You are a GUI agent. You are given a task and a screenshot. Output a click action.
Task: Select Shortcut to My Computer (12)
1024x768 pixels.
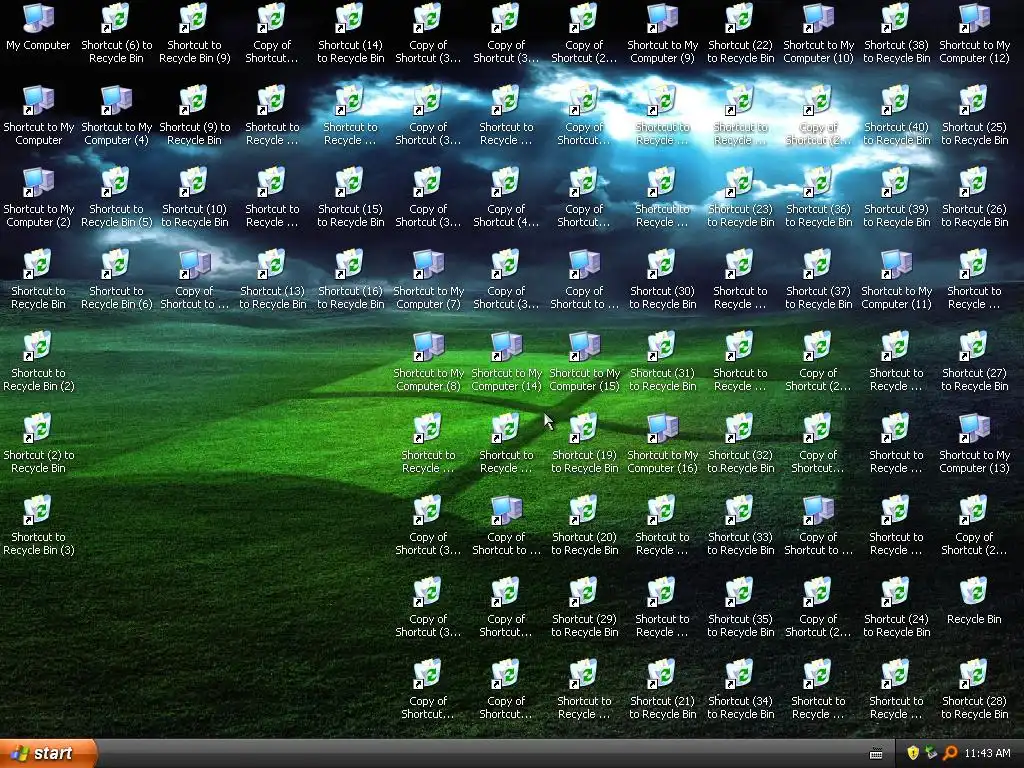974,34
